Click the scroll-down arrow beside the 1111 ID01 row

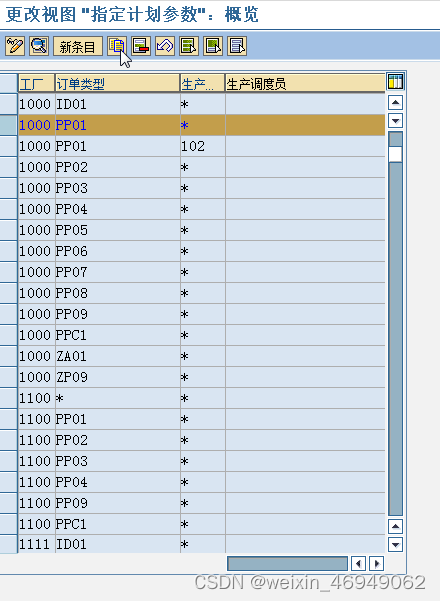[x=395, y=544]
